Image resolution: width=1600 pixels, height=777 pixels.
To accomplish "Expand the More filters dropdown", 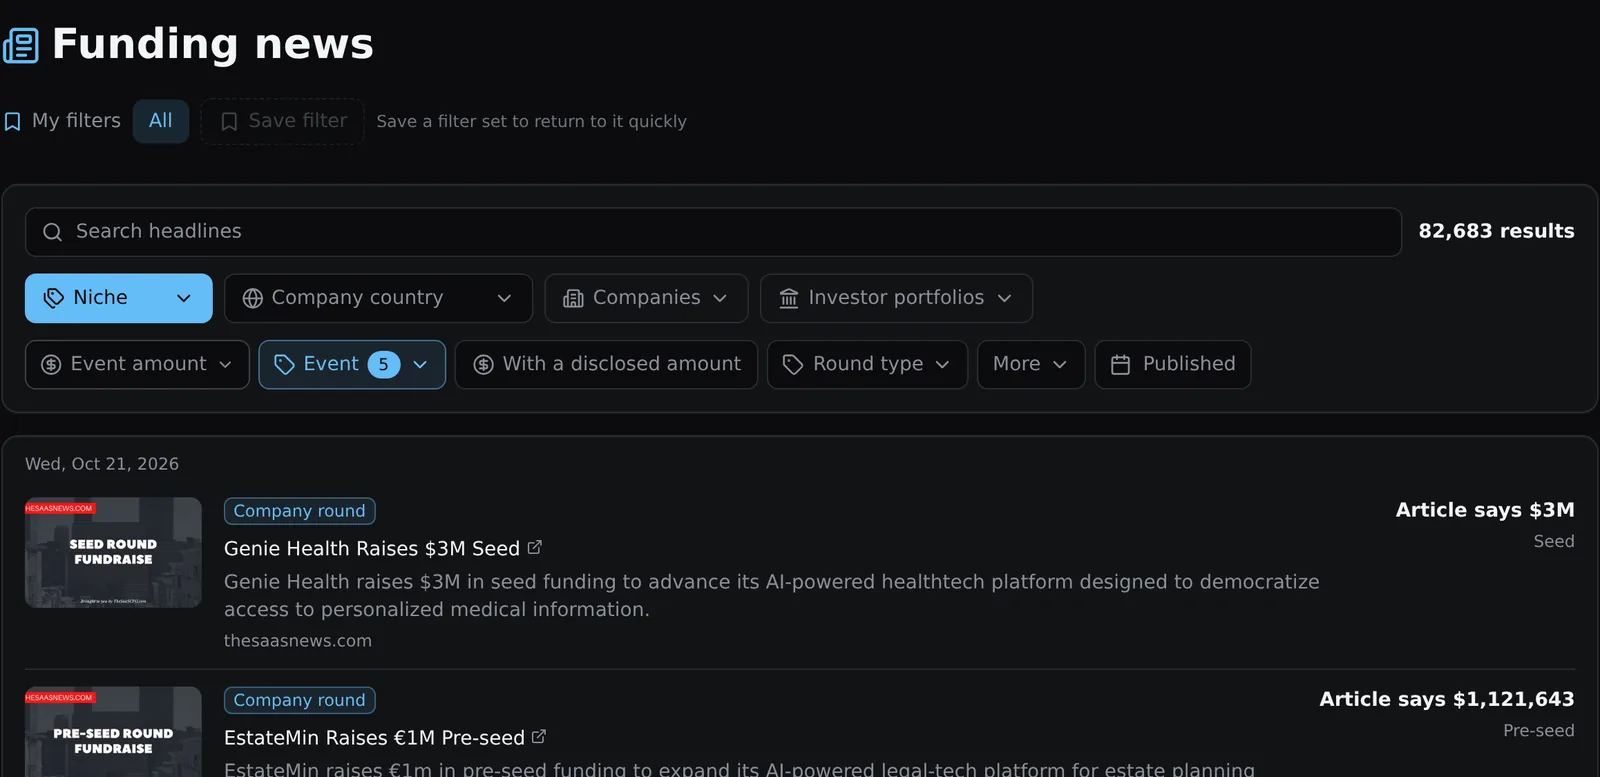I will pos(1031,365).
